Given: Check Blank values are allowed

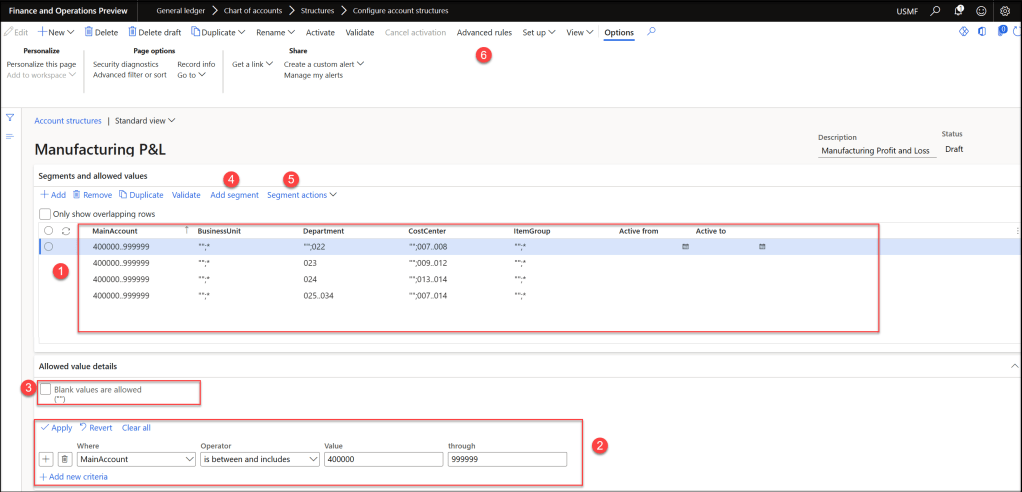Looking at the screenshot, I should pyautogui.click(x=45, y=389).
